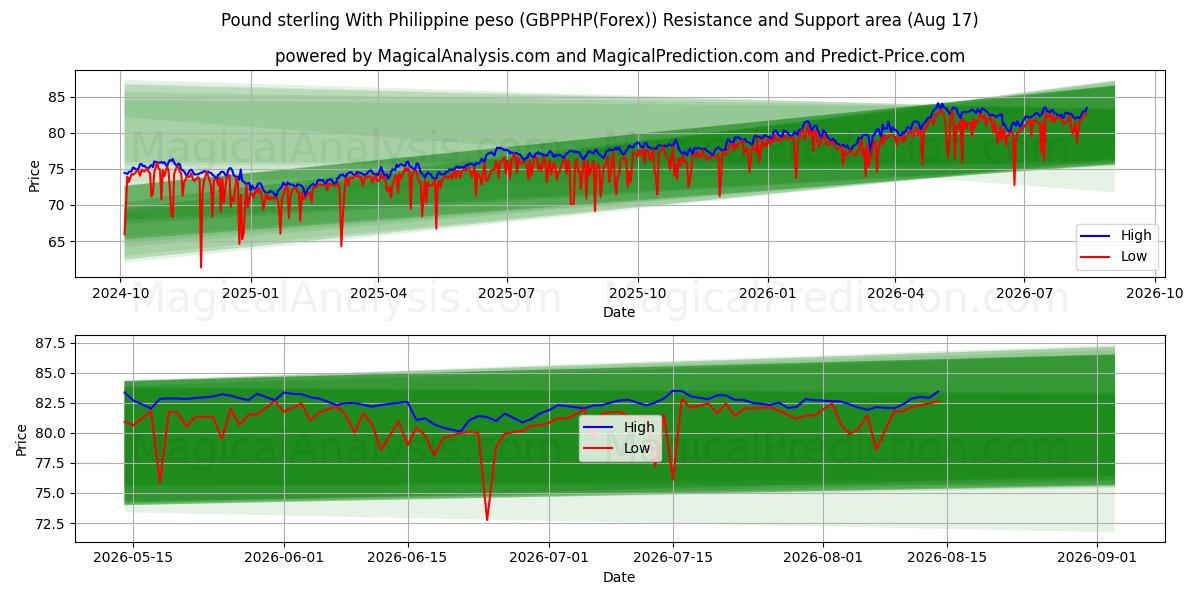Click the '2026-08-01' tick label
This screenshot has height=600, width=1200.
click(x=823, y=559)
